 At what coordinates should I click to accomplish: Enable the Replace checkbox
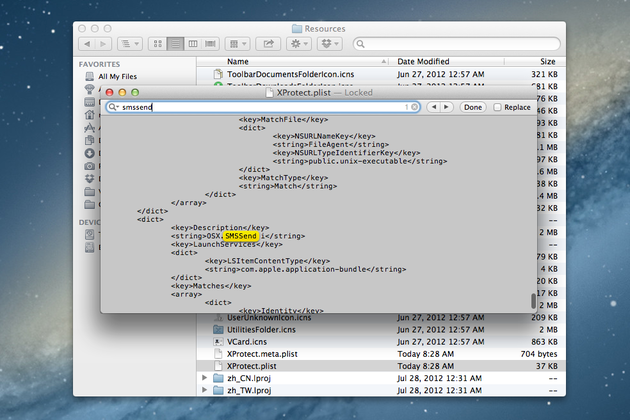click(498, 107)
